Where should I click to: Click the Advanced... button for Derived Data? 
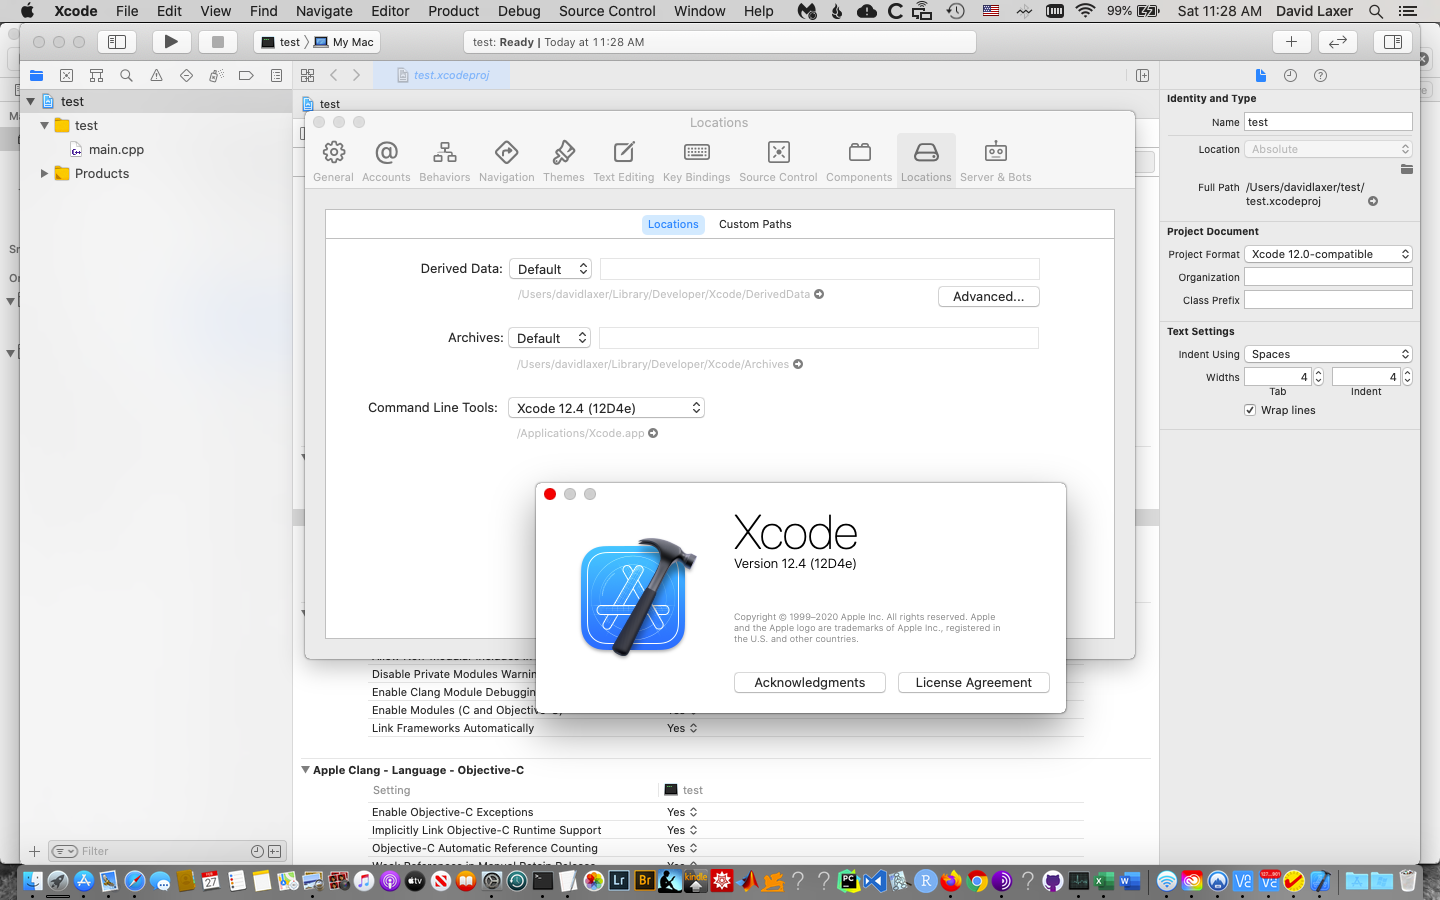988,296
